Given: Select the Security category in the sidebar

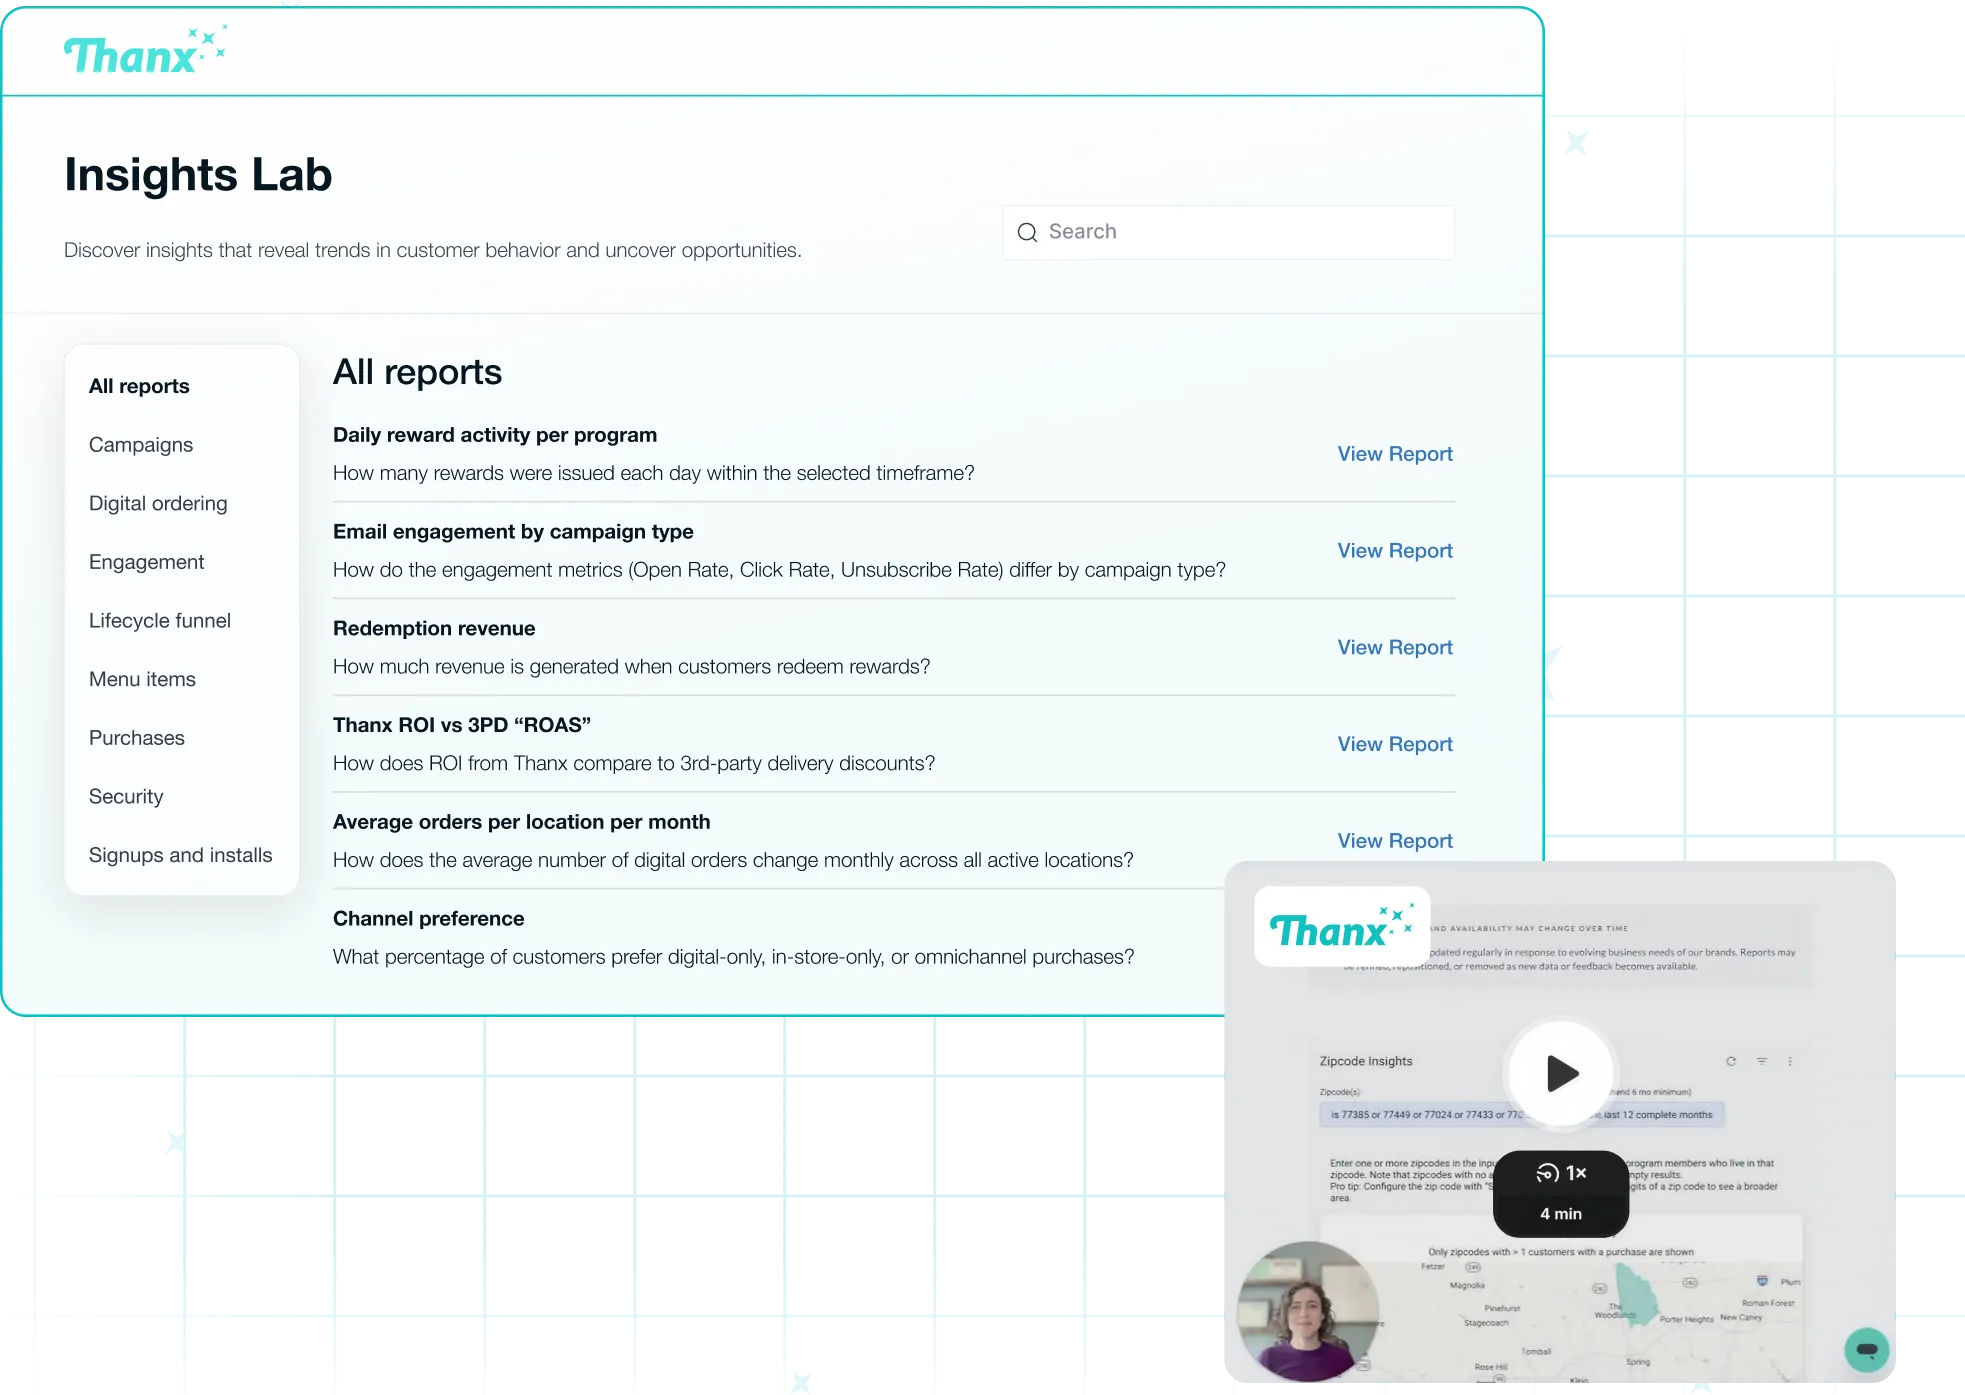Looking at the screenshot, I should tap(126, 797).
